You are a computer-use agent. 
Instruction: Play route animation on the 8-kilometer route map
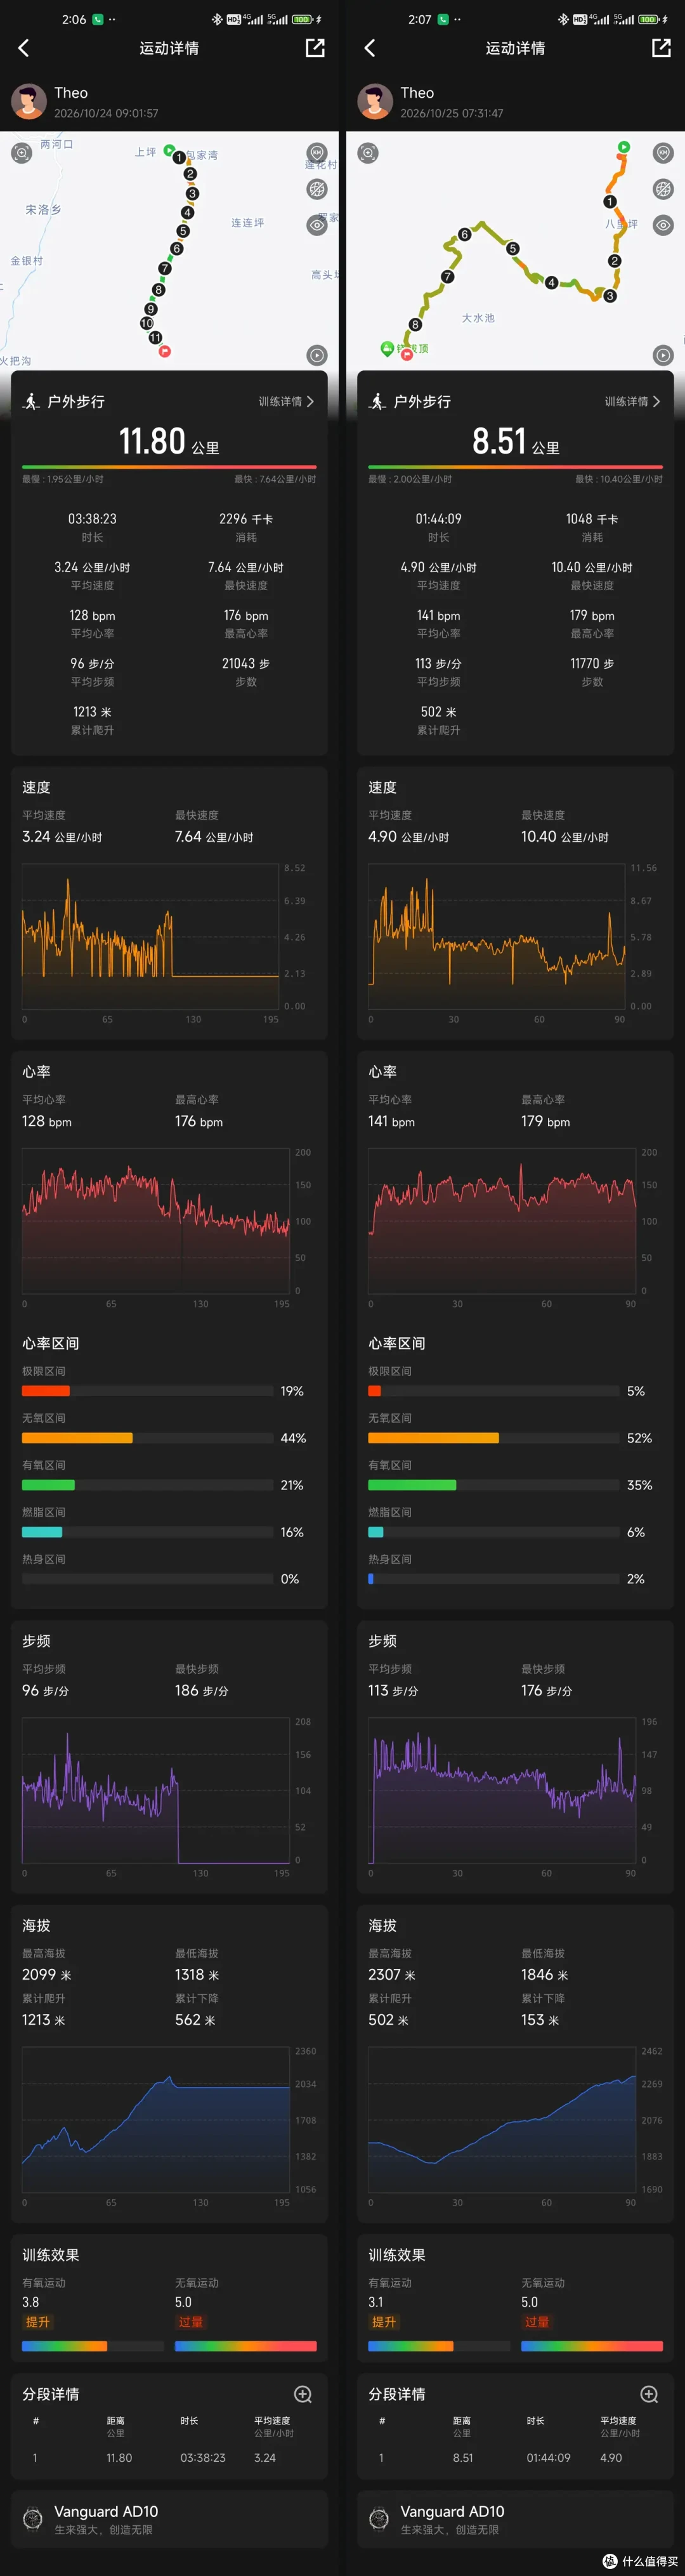(x=663, y=355)
